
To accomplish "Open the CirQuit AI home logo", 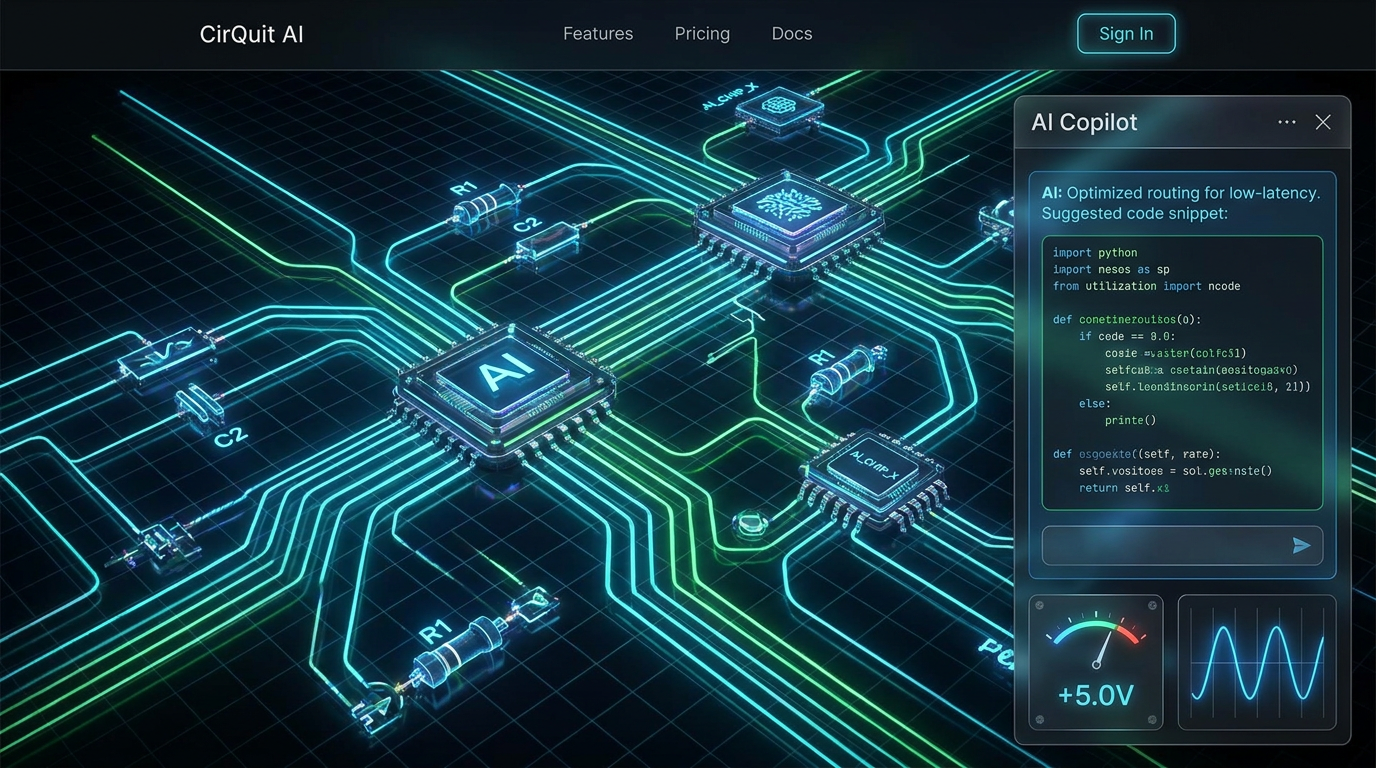I will coord(251,34).
